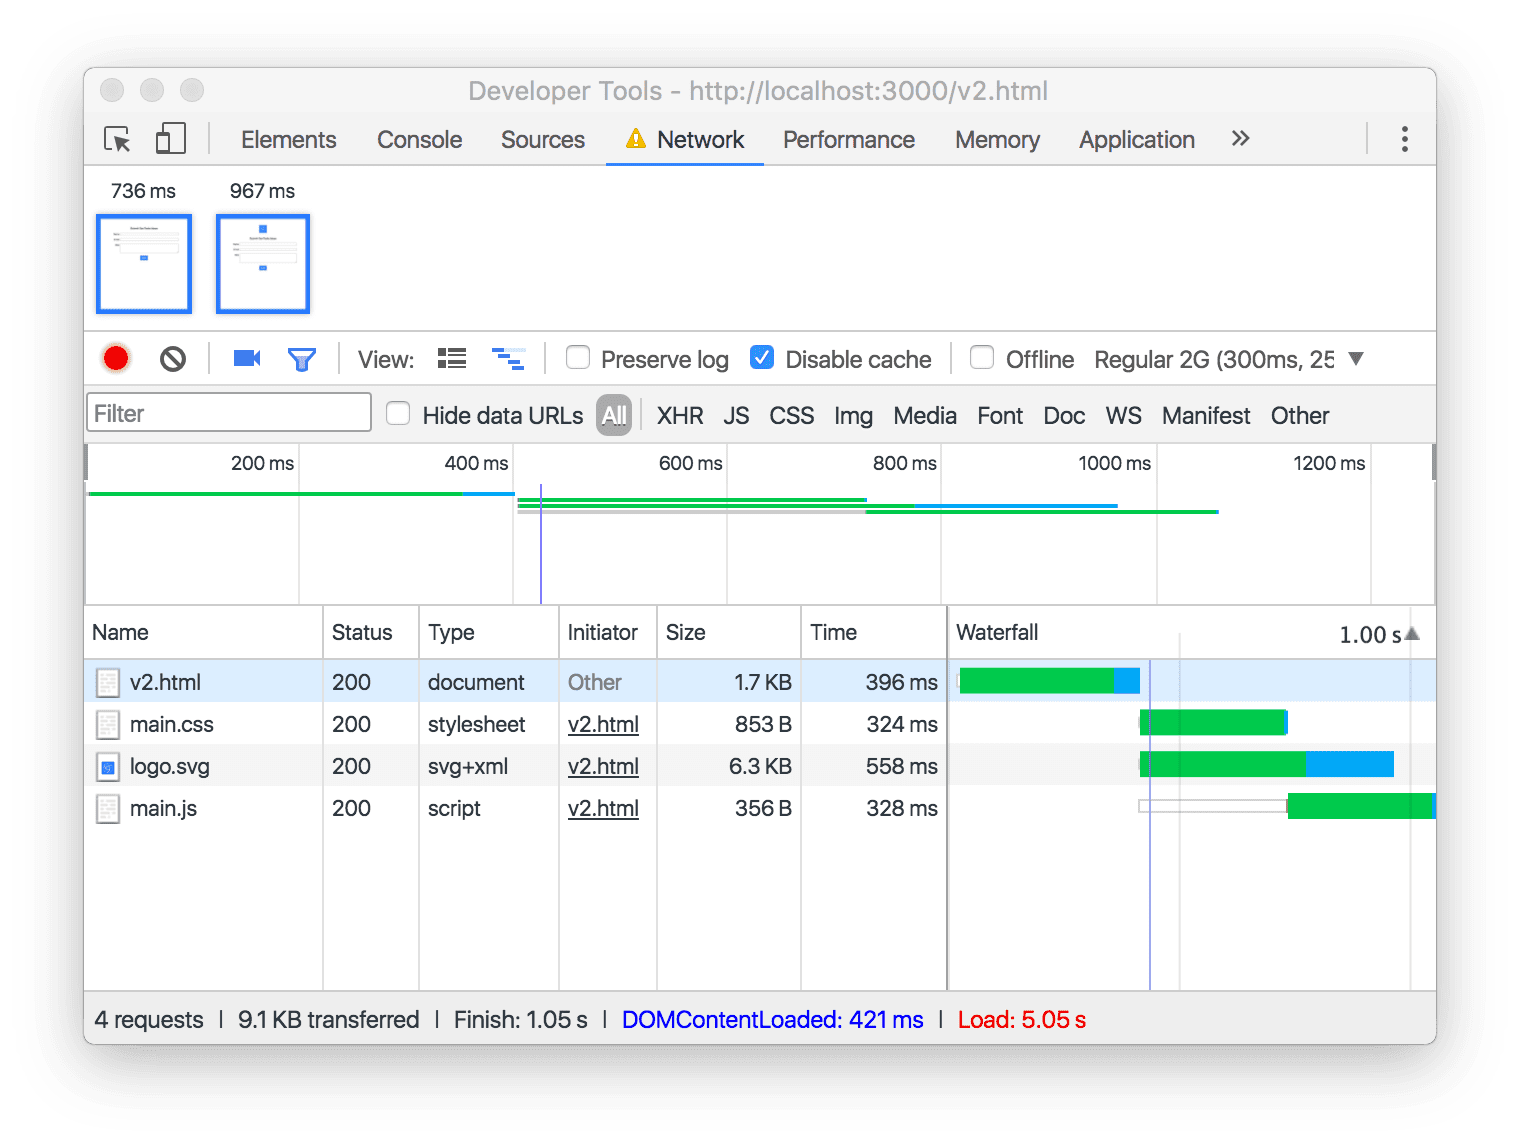
Task: Switch to the Performance tab
Action: point(849,139)
